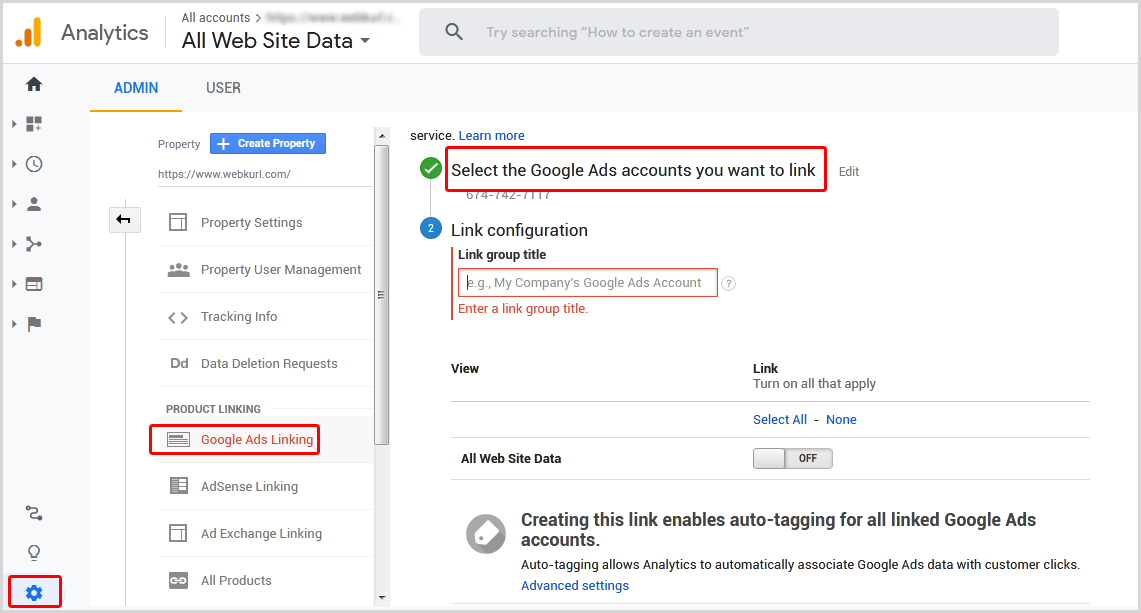Click scrollbar down arrow in property menu

(x=382, y=598)
